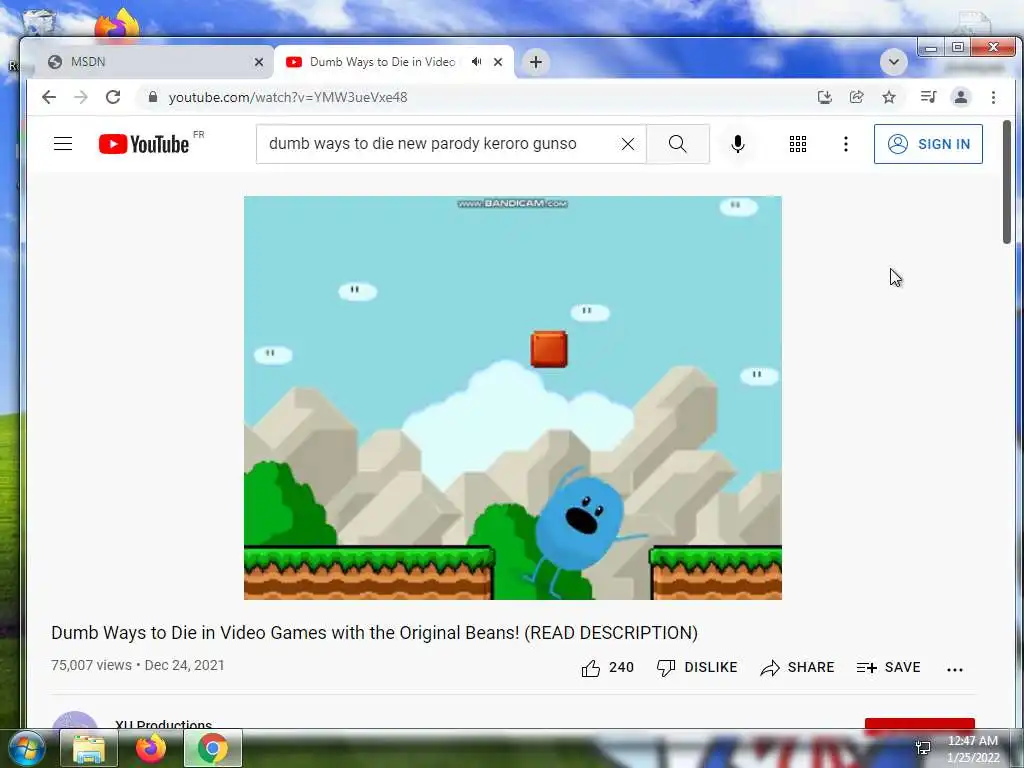The image size is (1024, 768).
Task: Save the video to a playlist
Action: (888, 667)
